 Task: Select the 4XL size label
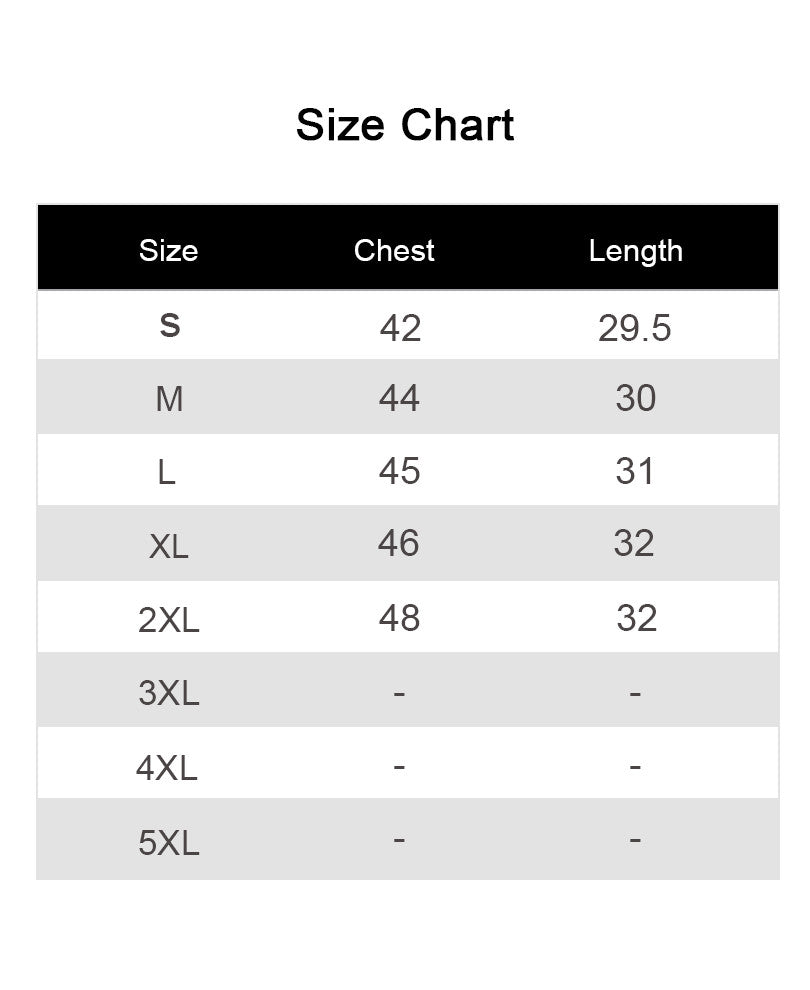(x=167, y=768)
